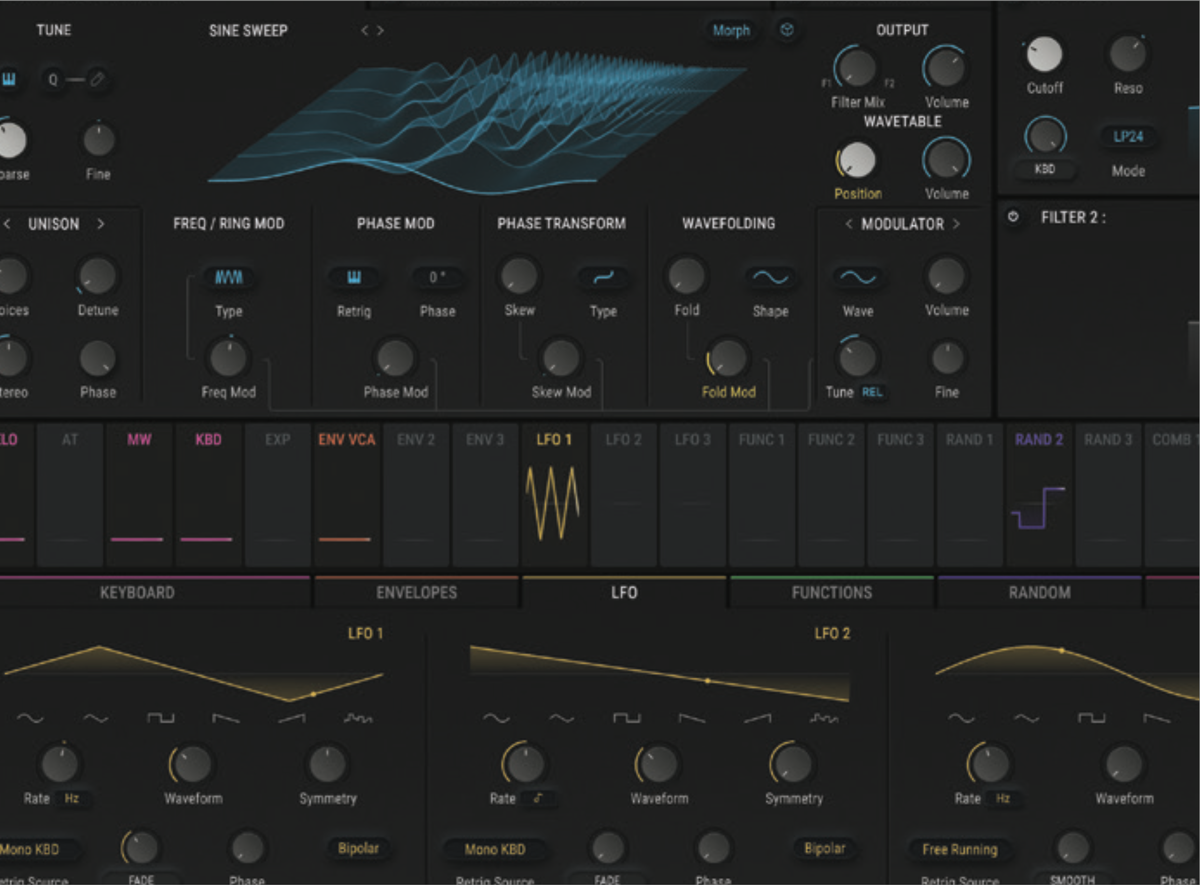Click the keyboard Retrig icon in Phase Mod
This screenshot has width=1200, height=885.
[353, 279]
